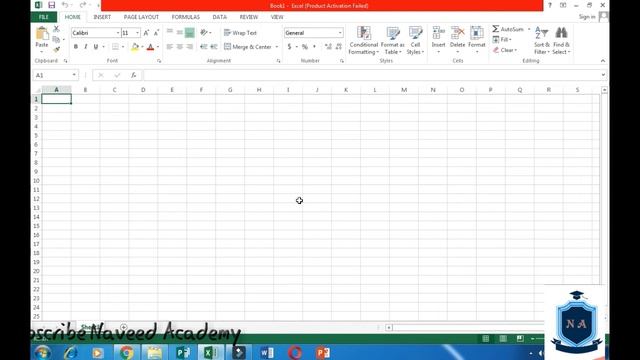Click the Cut scissors icon
Viewport: 640px width, 360px height.
point(56,29)
